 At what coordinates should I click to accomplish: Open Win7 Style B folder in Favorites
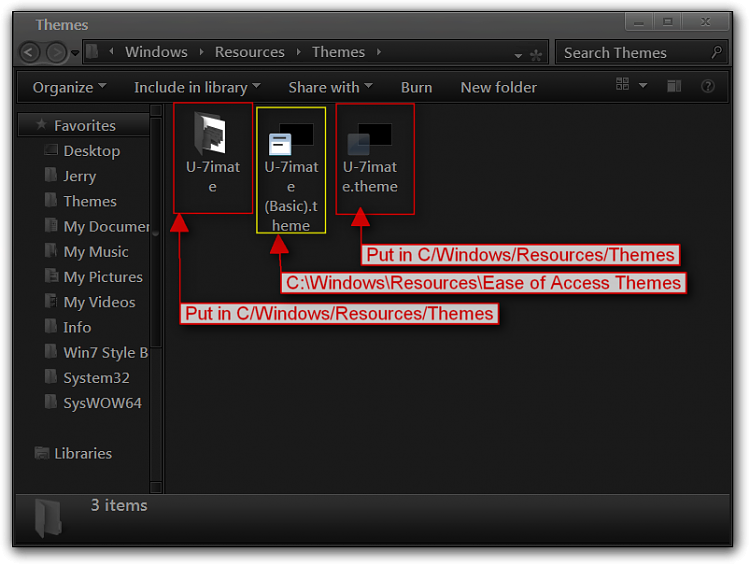(106, 353)
